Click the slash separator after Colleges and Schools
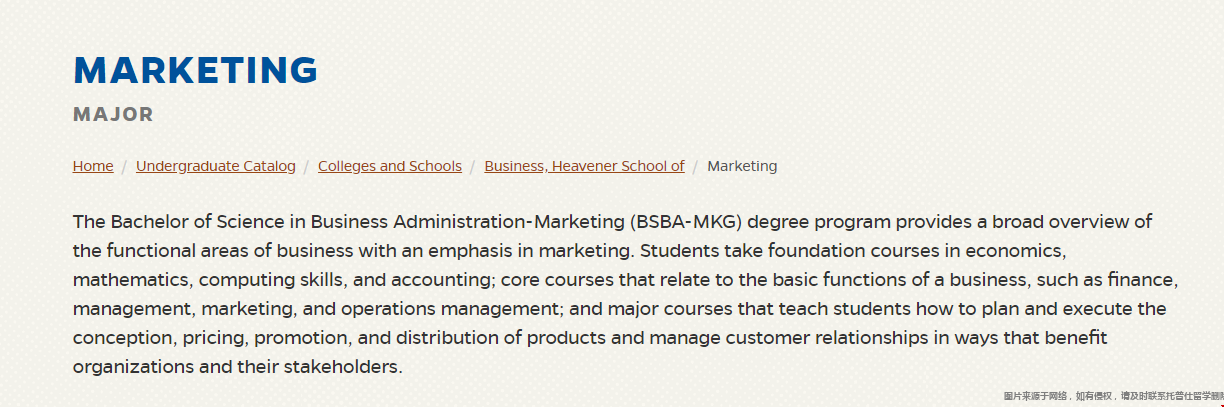Image resolution: width=1224 pixels, height=407 pixels. pos(473,166)
